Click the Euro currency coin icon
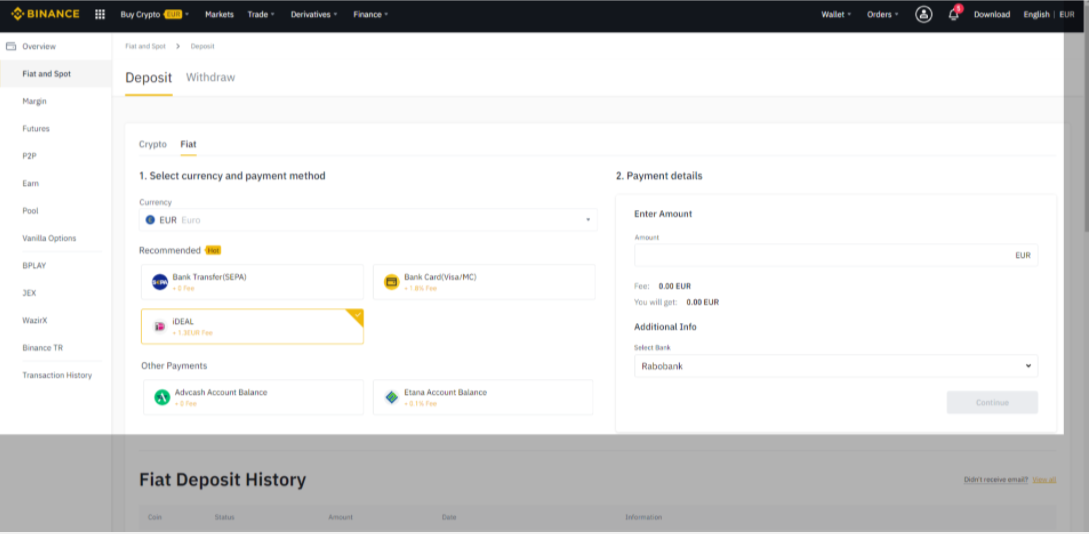The height and width of the screenshot is (534, 1089). pos(150,220)
